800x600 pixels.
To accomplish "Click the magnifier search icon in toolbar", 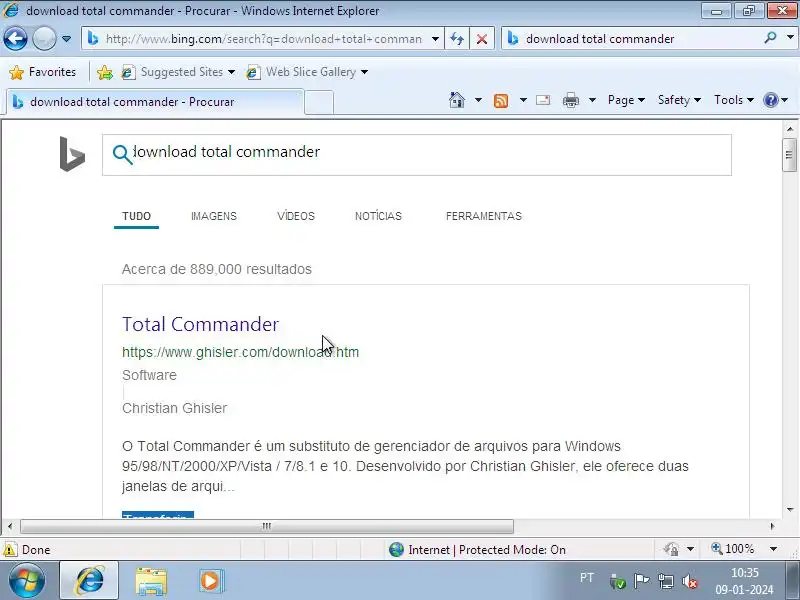I will click(x=770, y=38).
